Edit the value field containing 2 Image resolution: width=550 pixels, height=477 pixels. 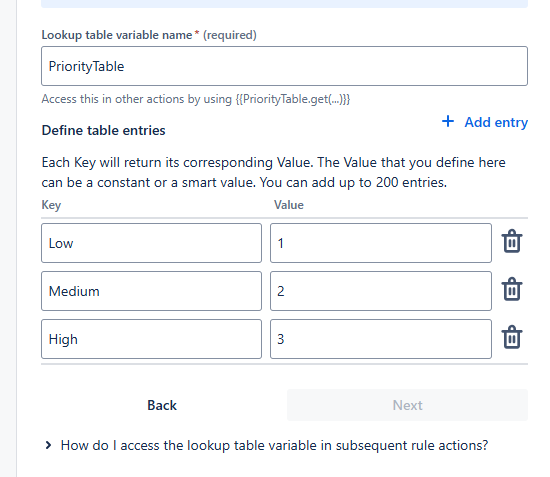[381, 291]
